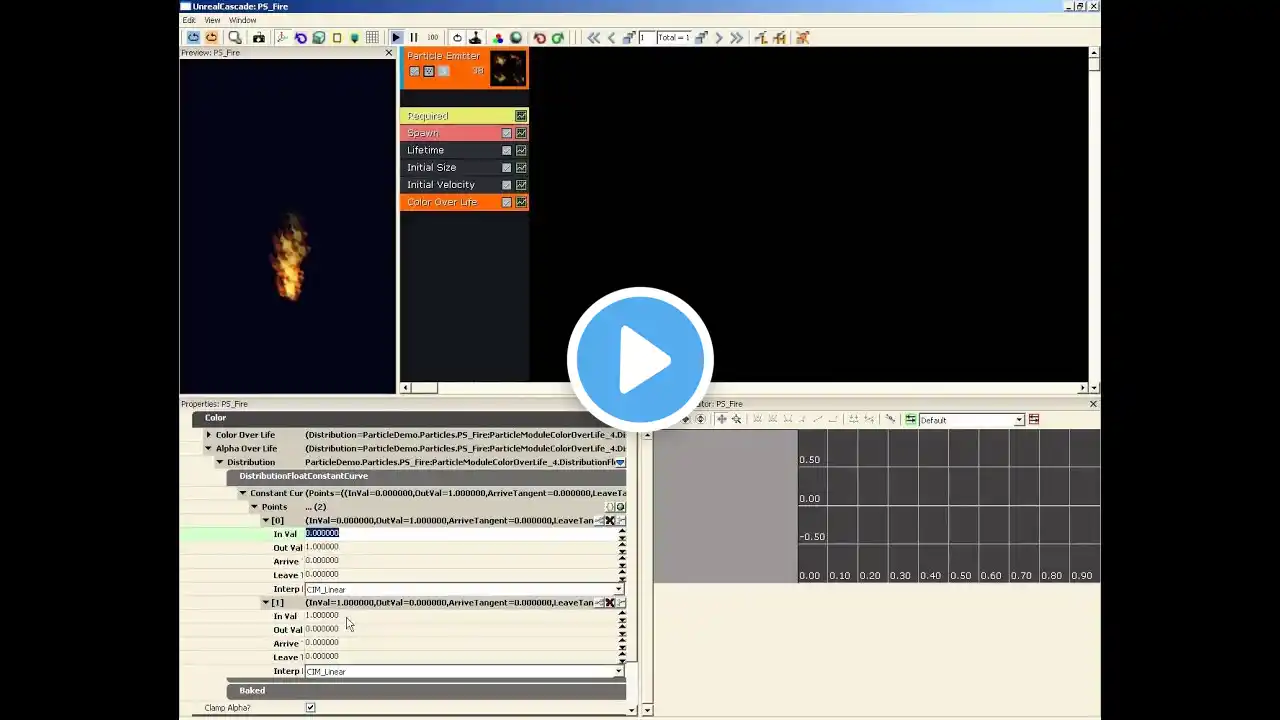Delete point [0] with its X icon

[609, 520]
